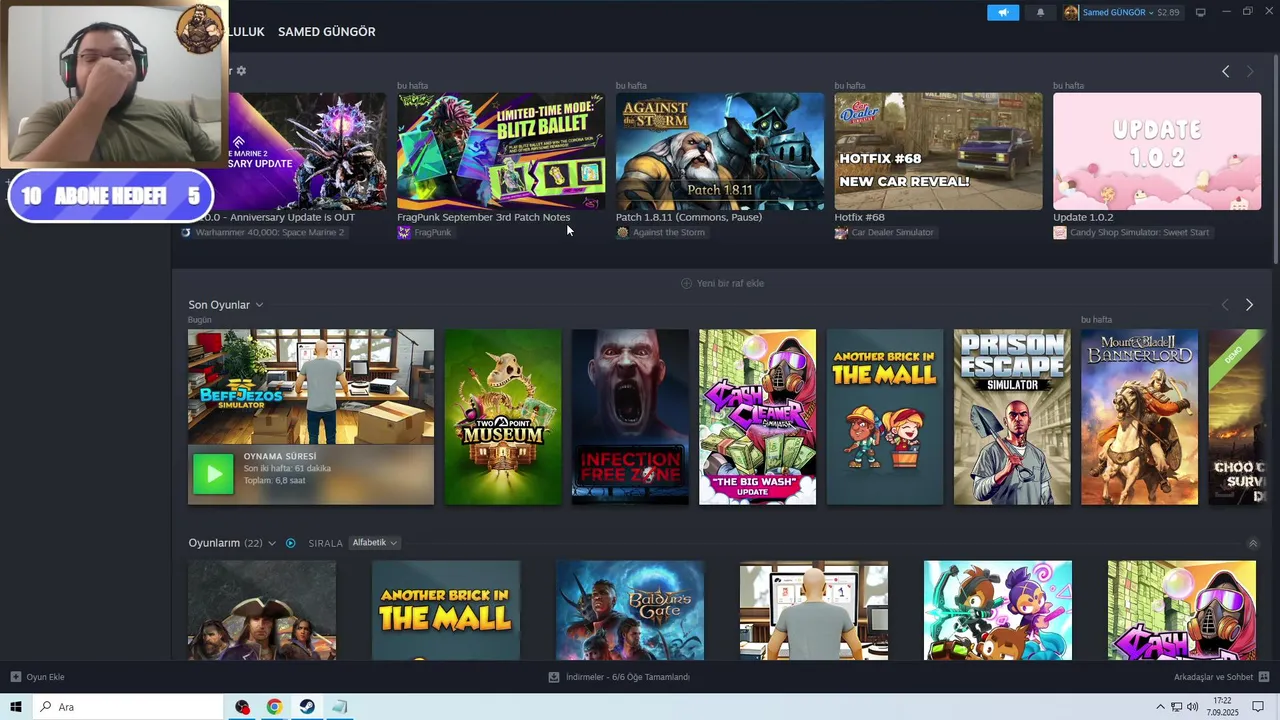Select Infection Free Zone cover
Image resolution: width=1280 pixels, height=720 pixels.
(630, 417)
